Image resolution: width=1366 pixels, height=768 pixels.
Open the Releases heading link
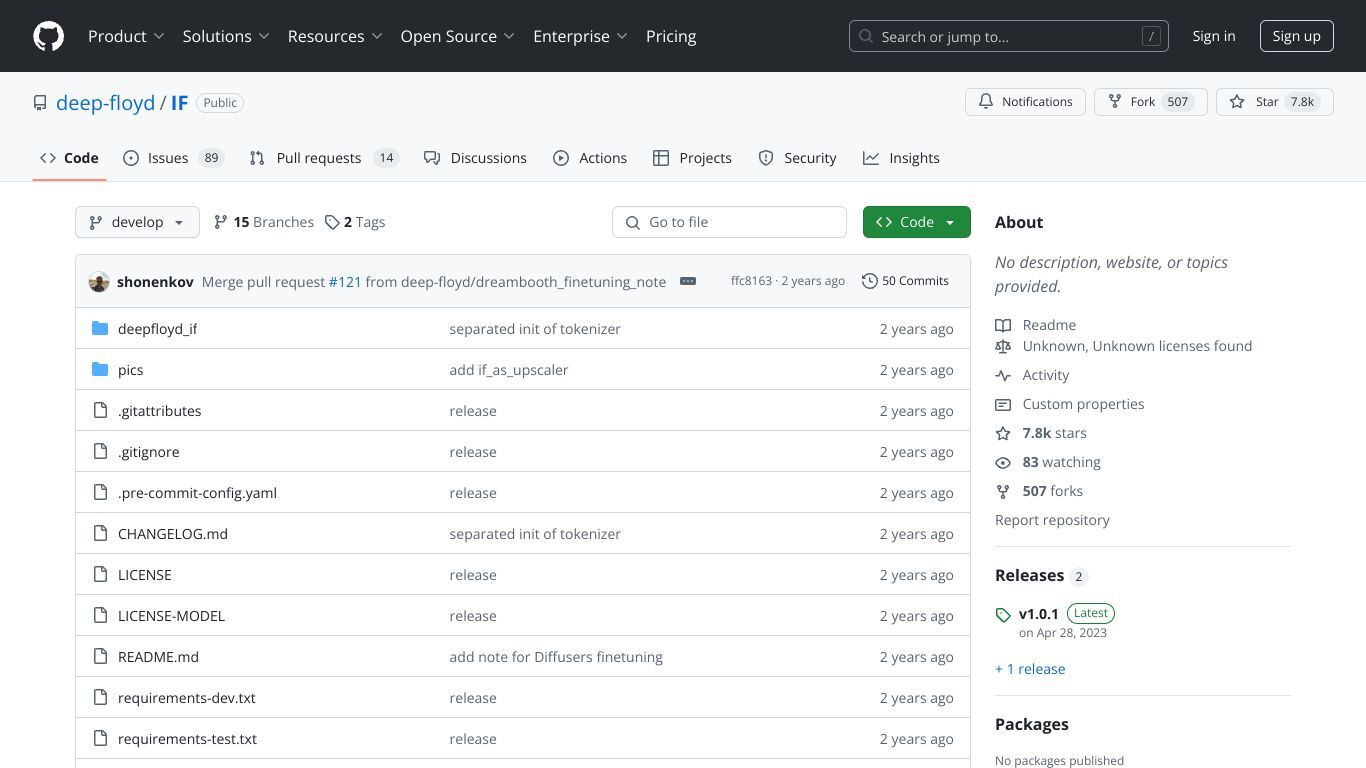pyautogui.click(x=1029, y=575)
